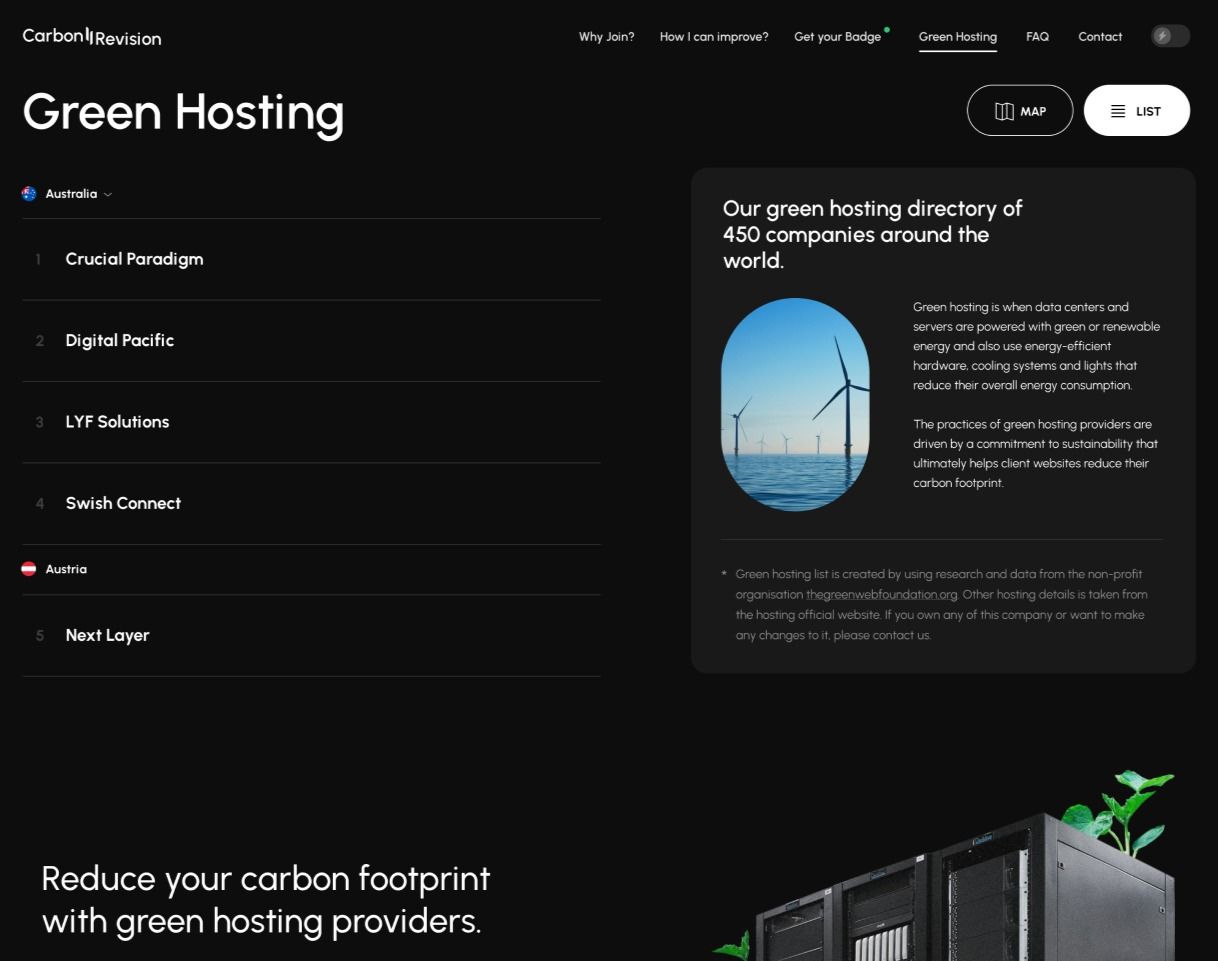Click the Carbon Revision logo
This screenshot has height=961, width=1218.
pos(91,36)
